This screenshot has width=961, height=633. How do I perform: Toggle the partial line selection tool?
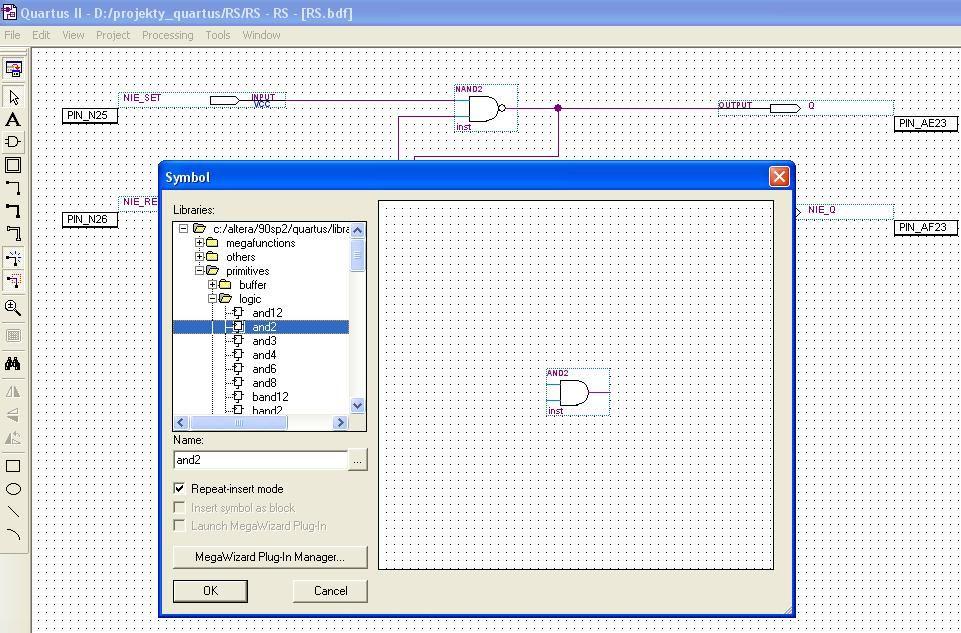coord(13,281)
